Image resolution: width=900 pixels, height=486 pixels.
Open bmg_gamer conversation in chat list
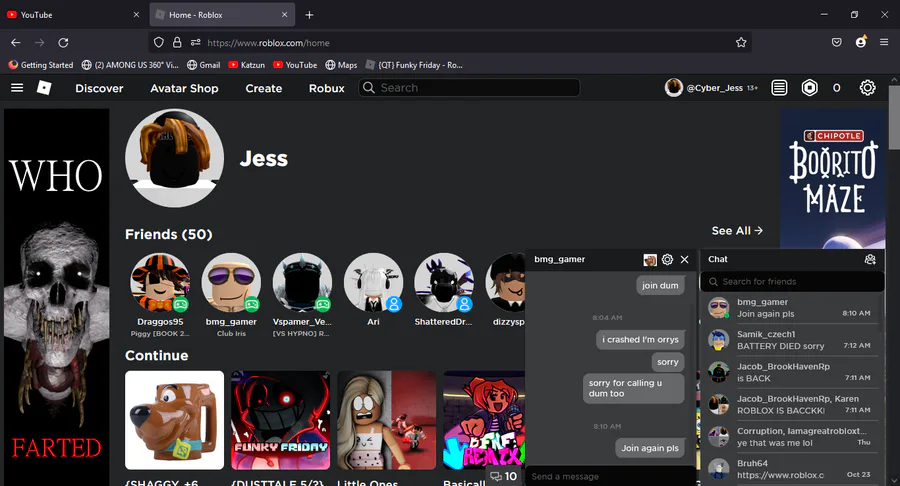[x=790, y=308]
